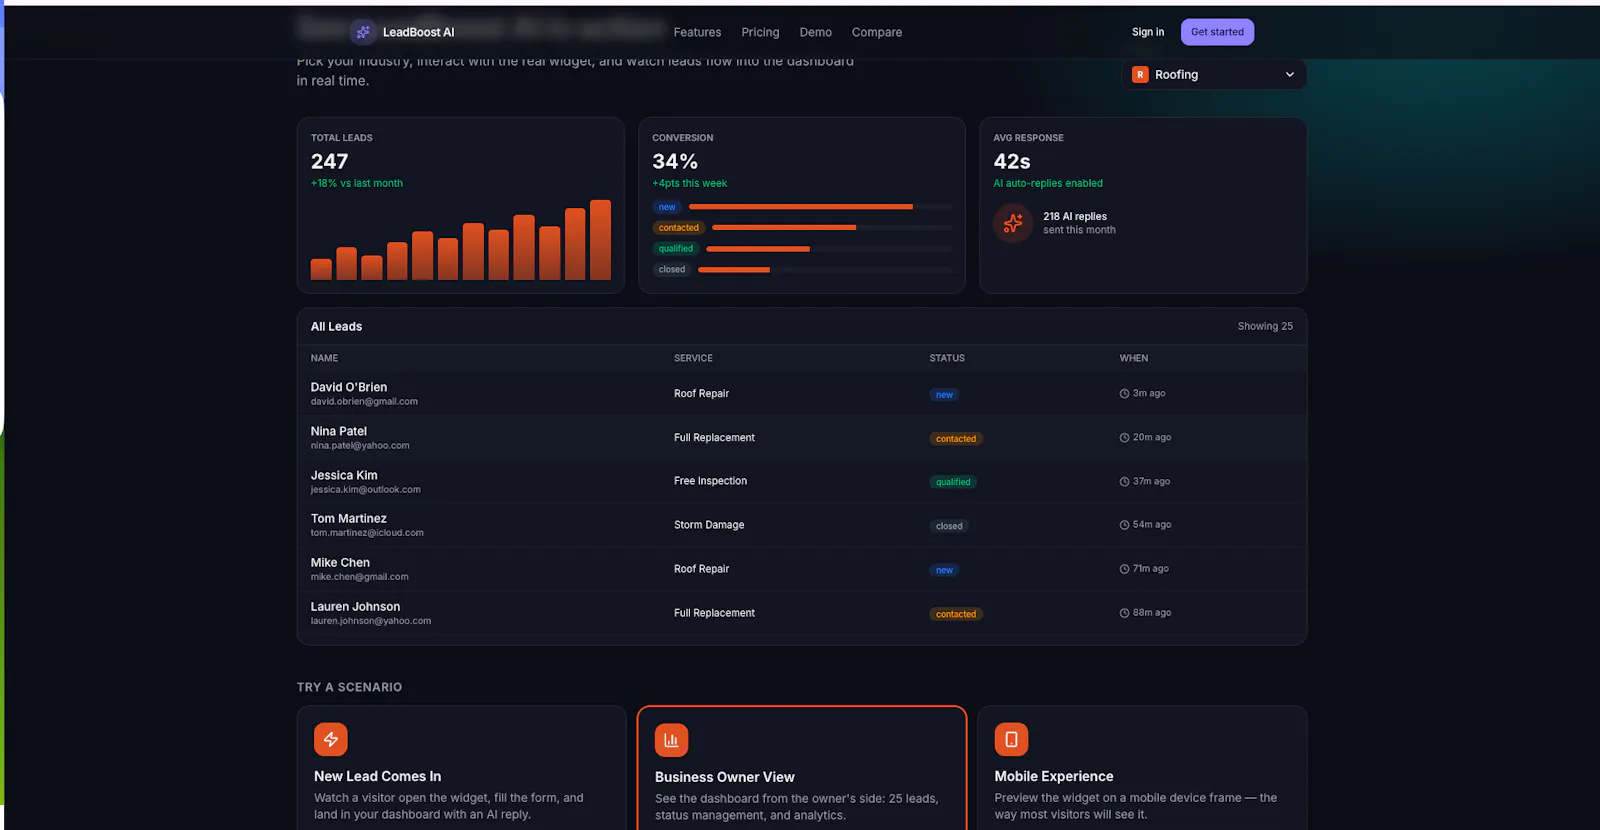Click the clock icon beside 20m ago
Screen dimensions: 1600x830
[x=1124, y=438]
